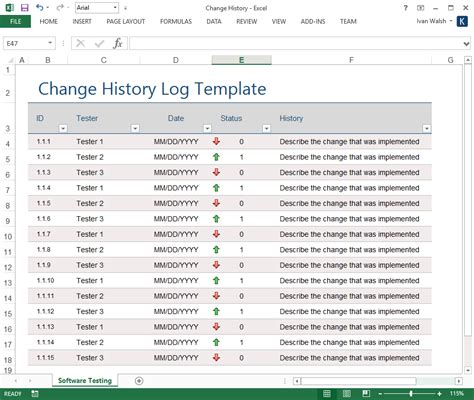The height and width of the screenshot is (400, 474).
Task: Click the Redo arrow icon
Action: coord(60,7)
